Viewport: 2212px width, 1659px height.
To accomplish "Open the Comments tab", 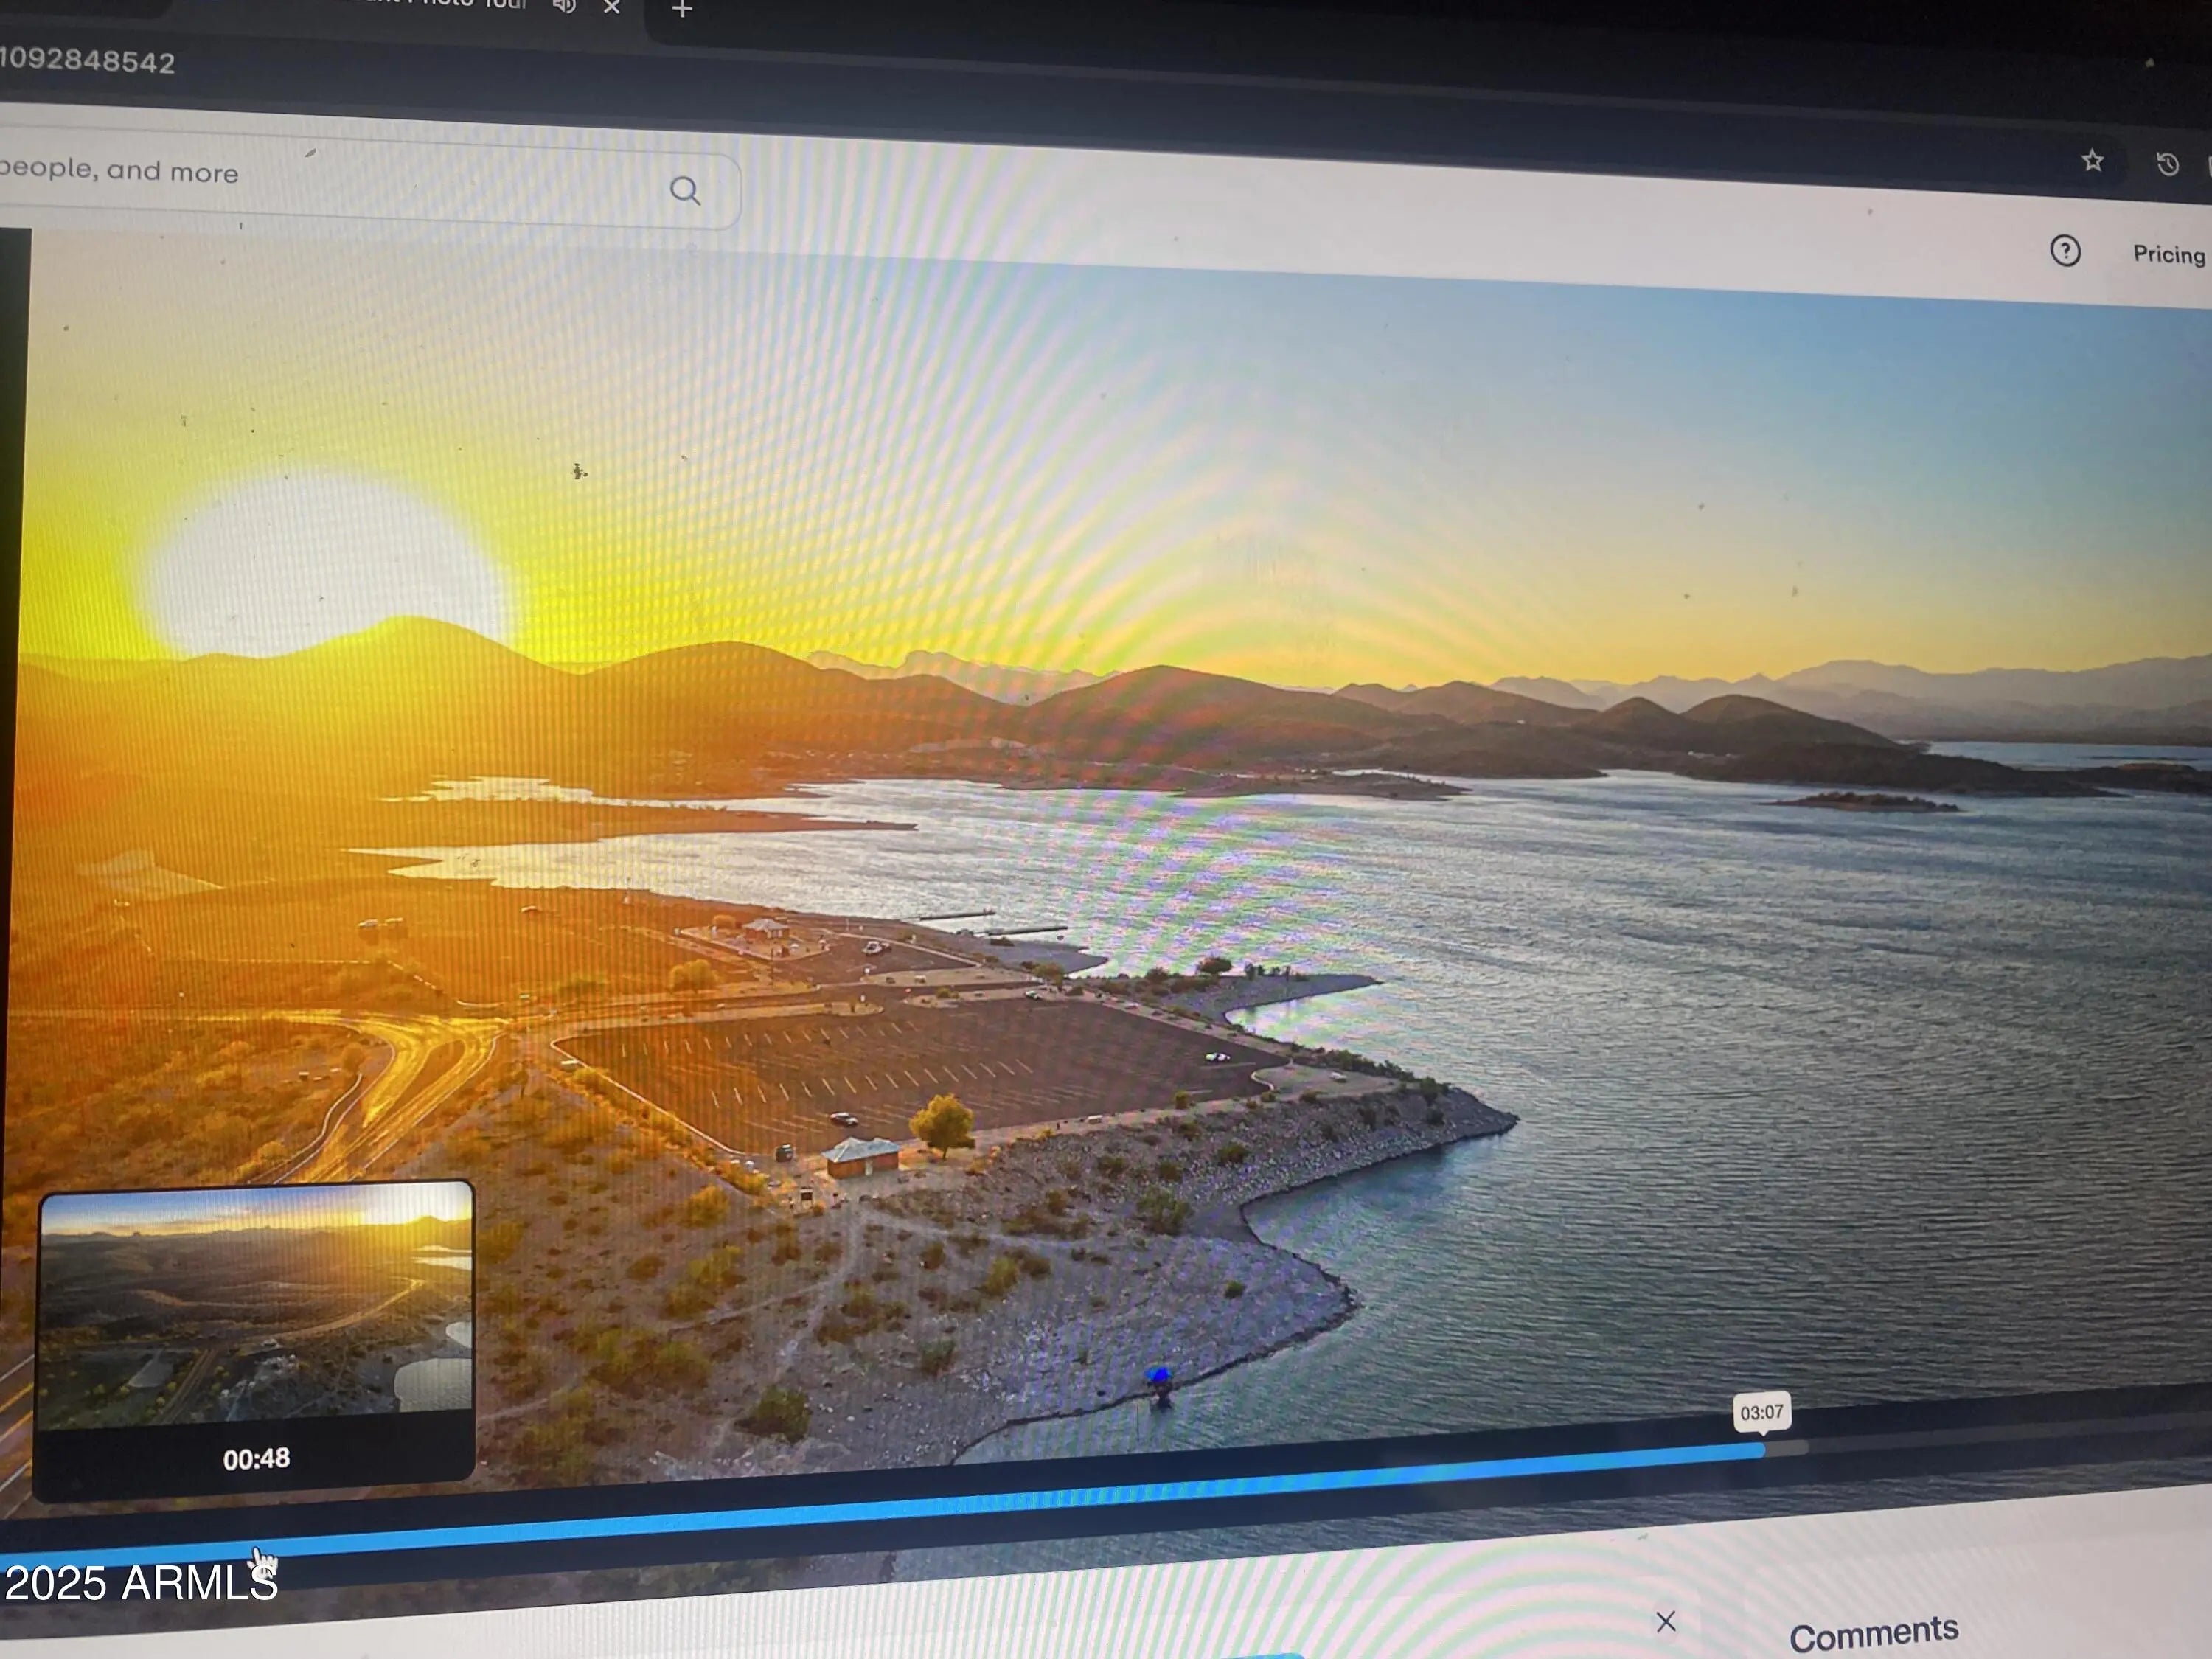I will click(1873, 1634).
